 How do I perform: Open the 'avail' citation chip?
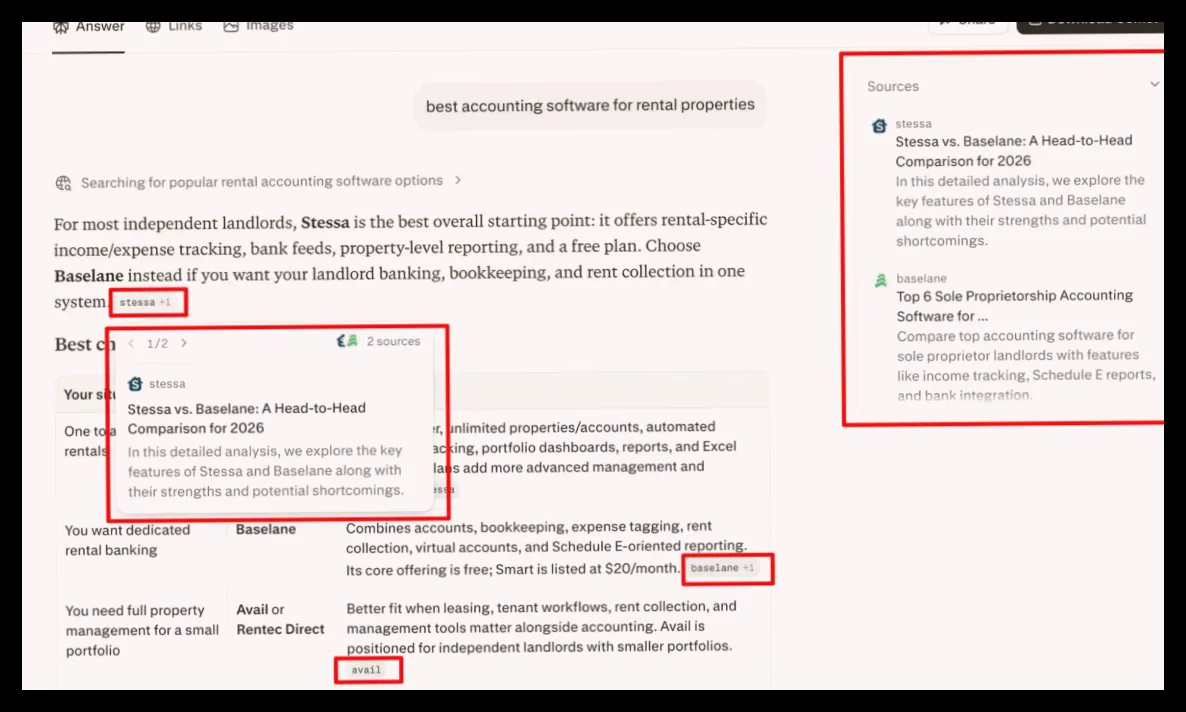pyautogui.click(x=367, y=670)
